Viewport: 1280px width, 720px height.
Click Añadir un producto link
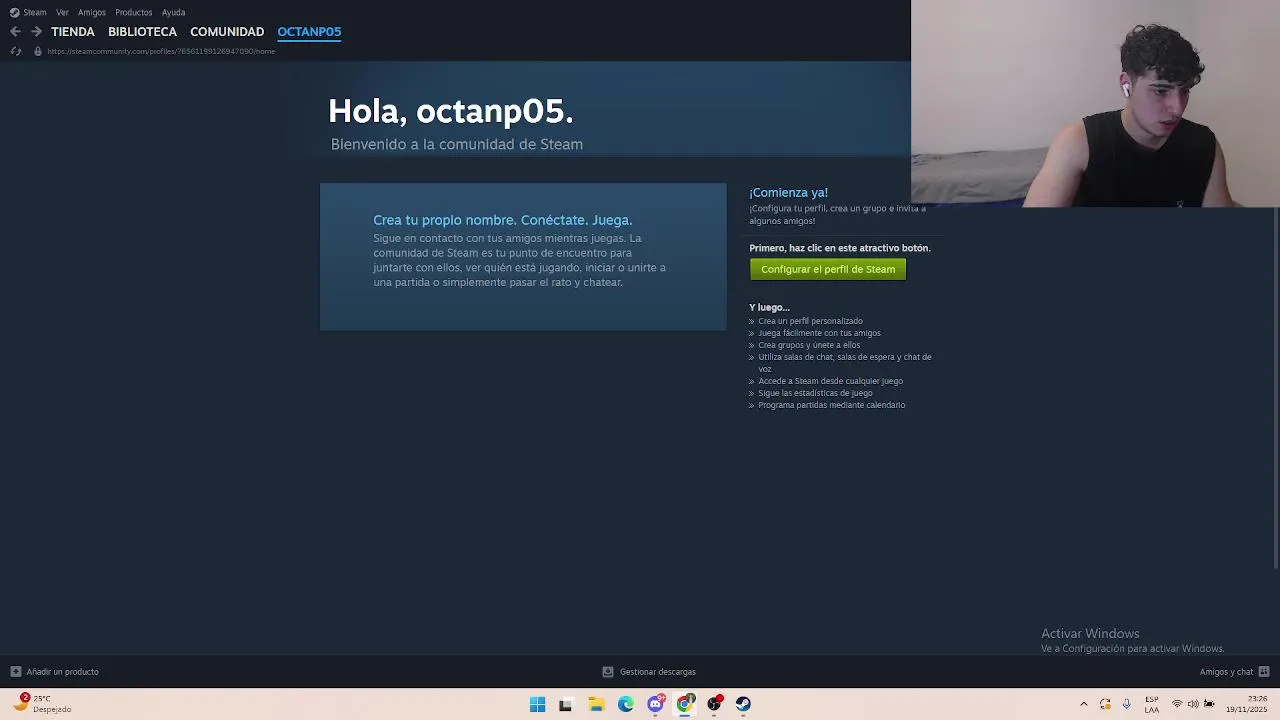62,672
